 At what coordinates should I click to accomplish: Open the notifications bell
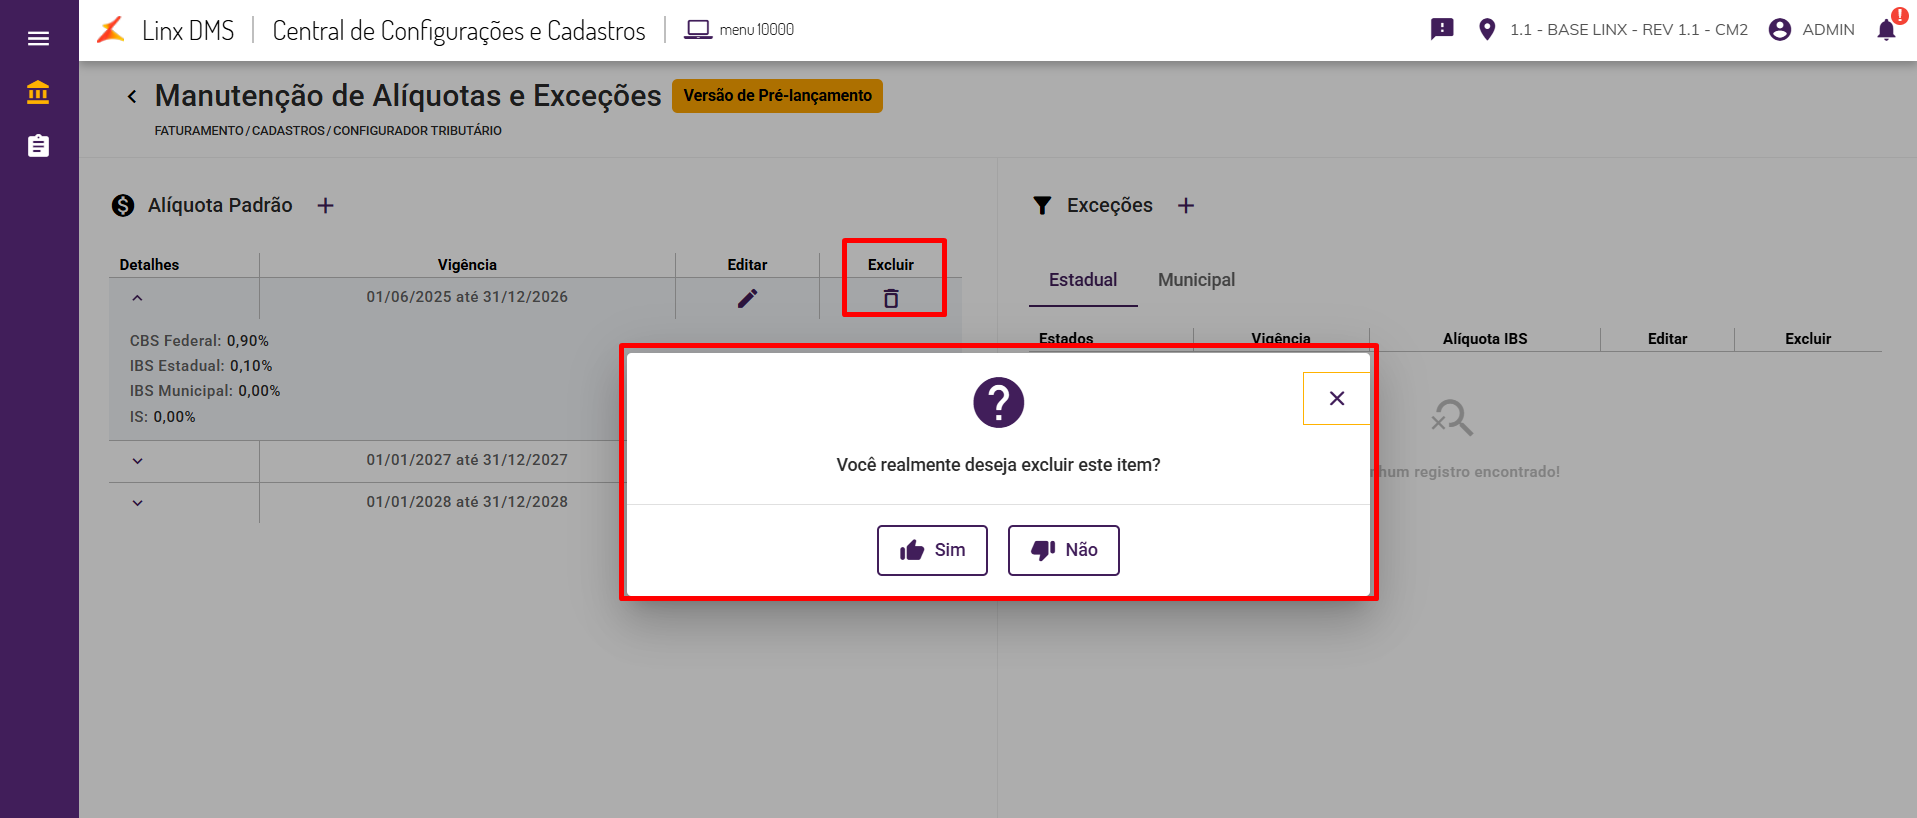coord(1886,29)
